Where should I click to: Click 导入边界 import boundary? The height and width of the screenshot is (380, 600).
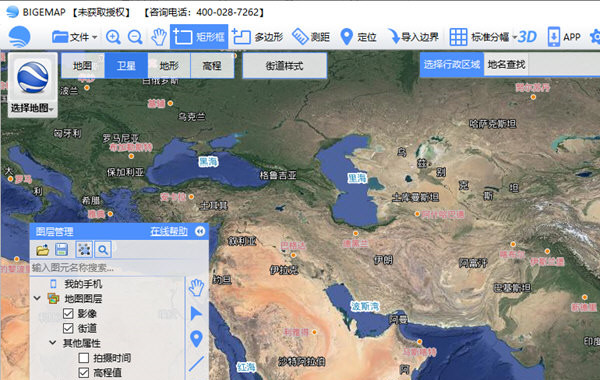pyautogui.click(x=412, y=37)
